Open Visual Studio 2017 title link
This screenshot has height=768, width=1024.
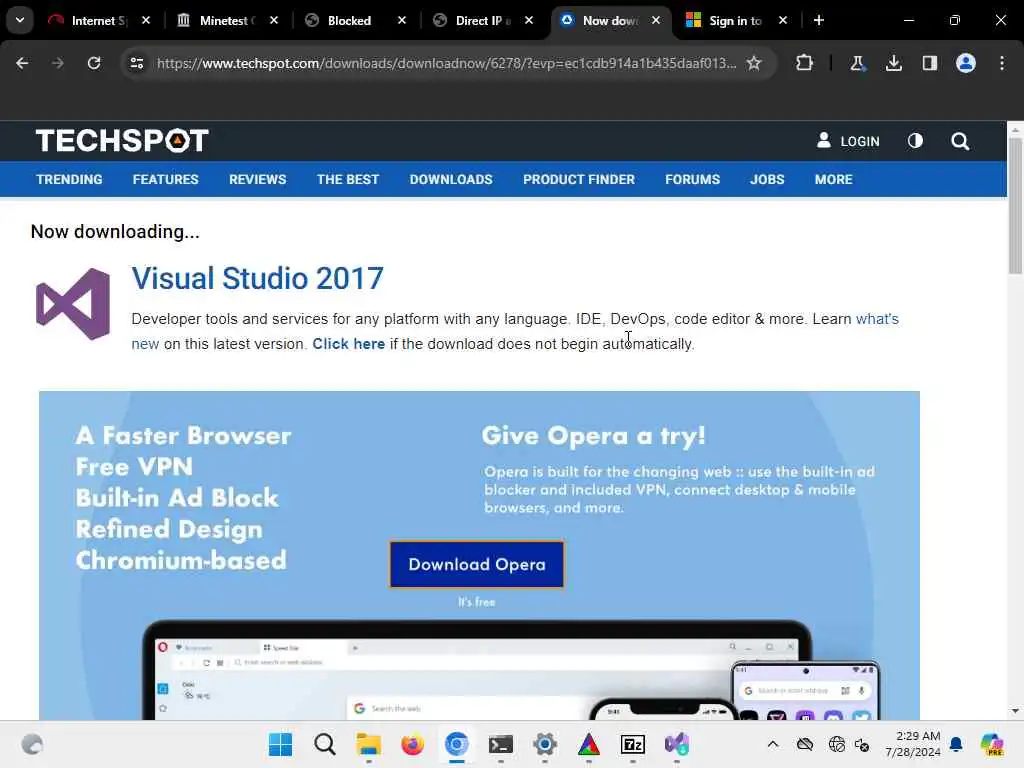tap(257, 278)
